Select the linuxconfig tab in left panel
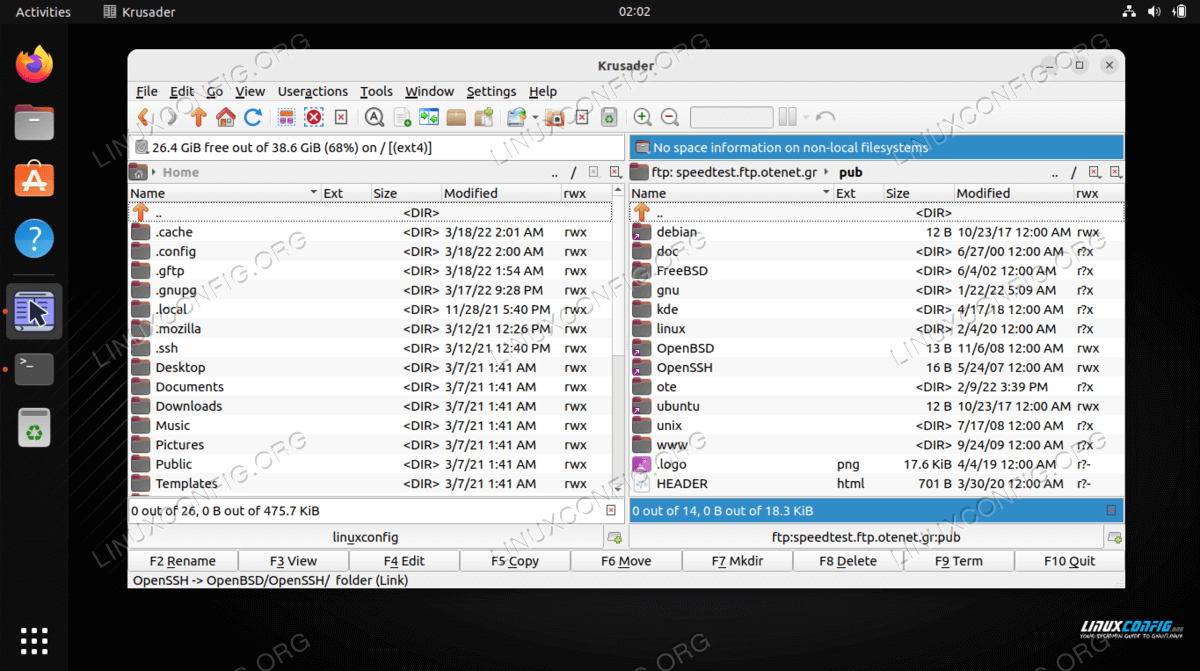The image size is (1200, 671). (365, 537)
